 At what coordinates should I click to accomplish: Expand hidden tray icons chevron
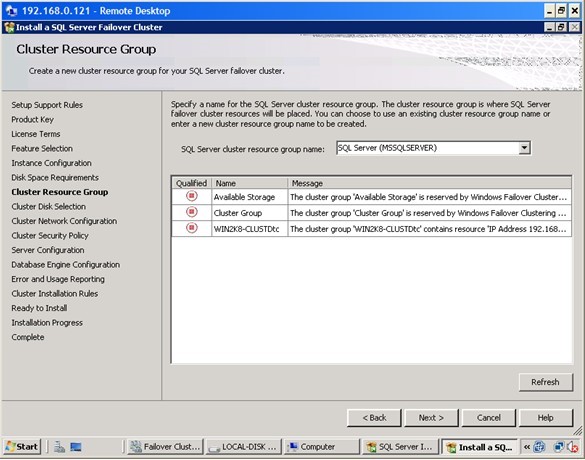click(x=526, y=447)
